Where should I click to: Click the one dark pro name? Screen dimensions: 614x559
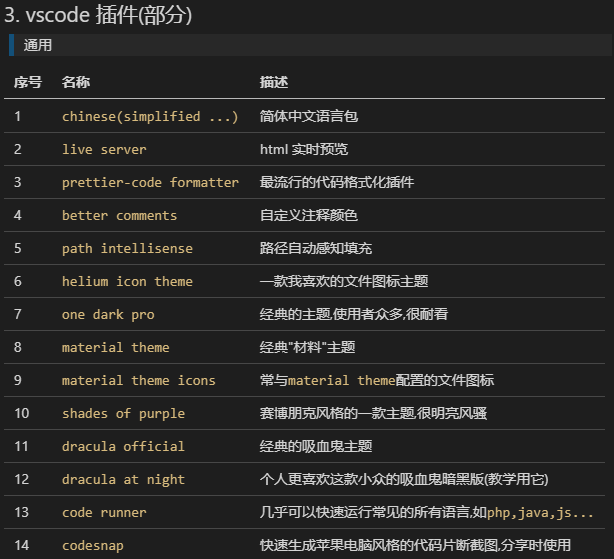(108, 314)
